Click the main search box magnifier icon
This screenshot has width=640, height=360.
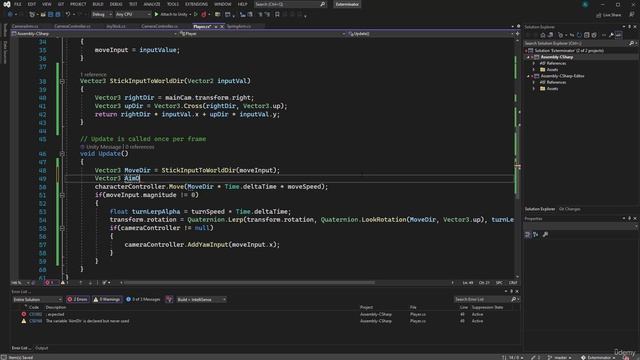322,4
